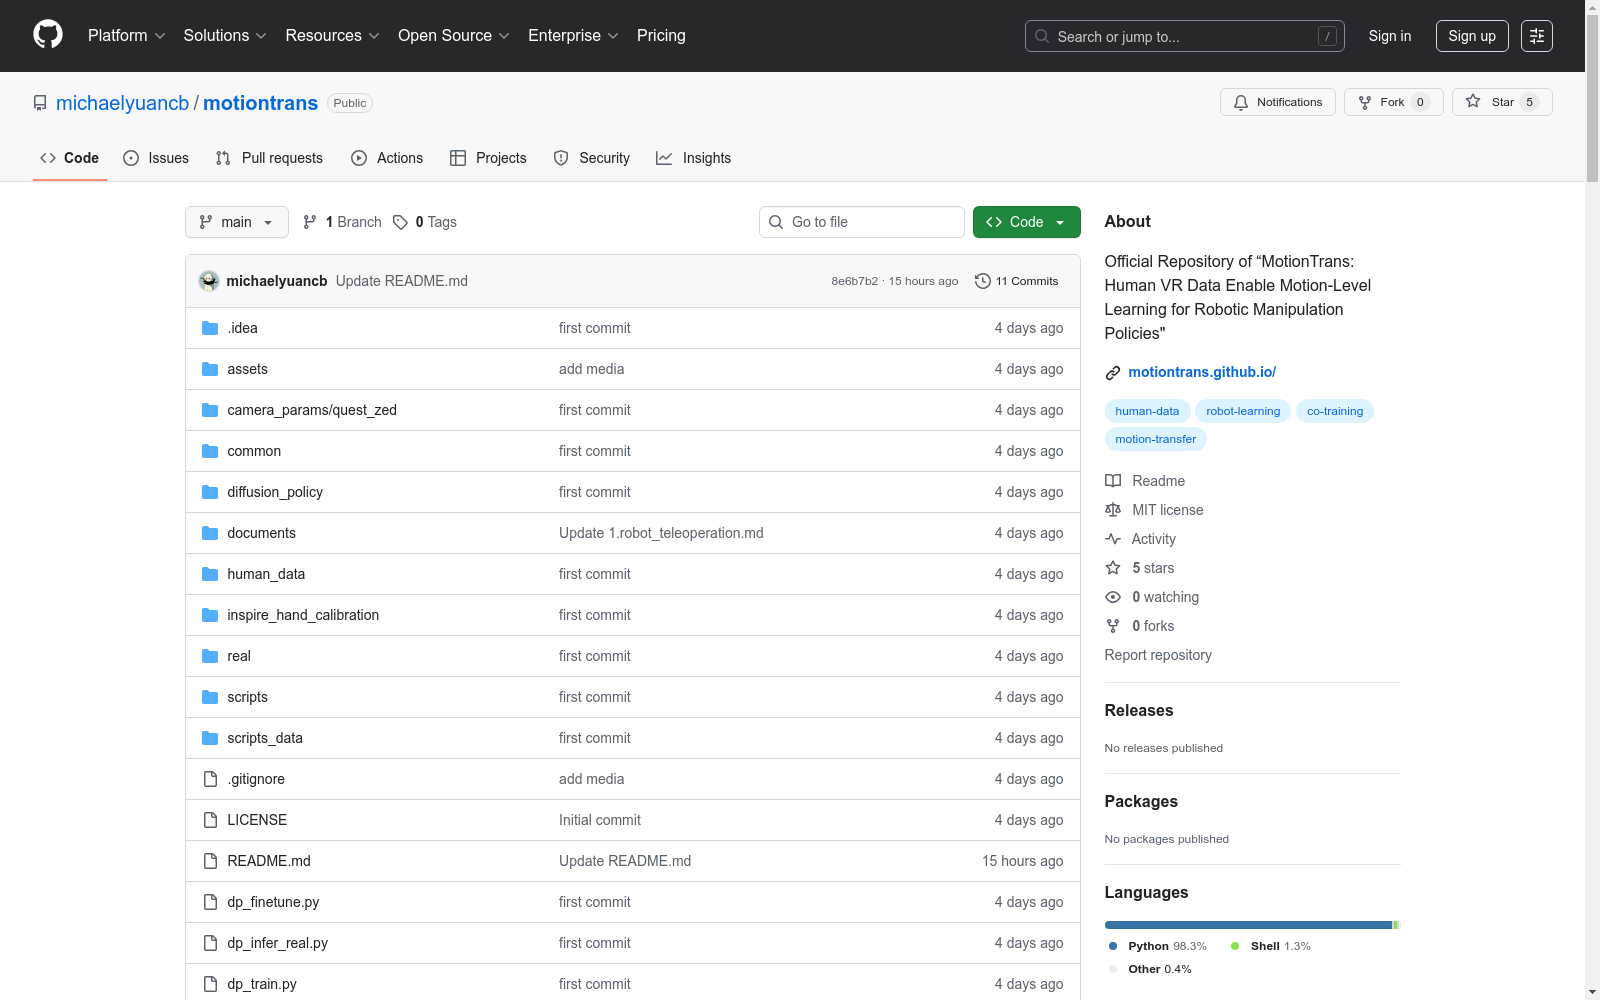Click the tag icon next to Tags
Viewport: 1600px width, 1000px height.
pyautogui.click(x=400, y=222)
